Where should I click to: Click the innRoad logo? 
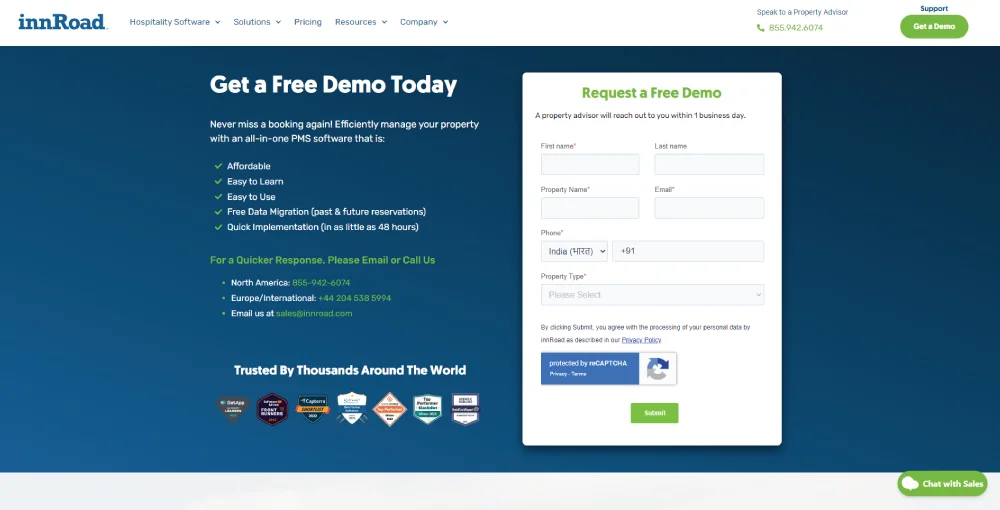[63, 22]
